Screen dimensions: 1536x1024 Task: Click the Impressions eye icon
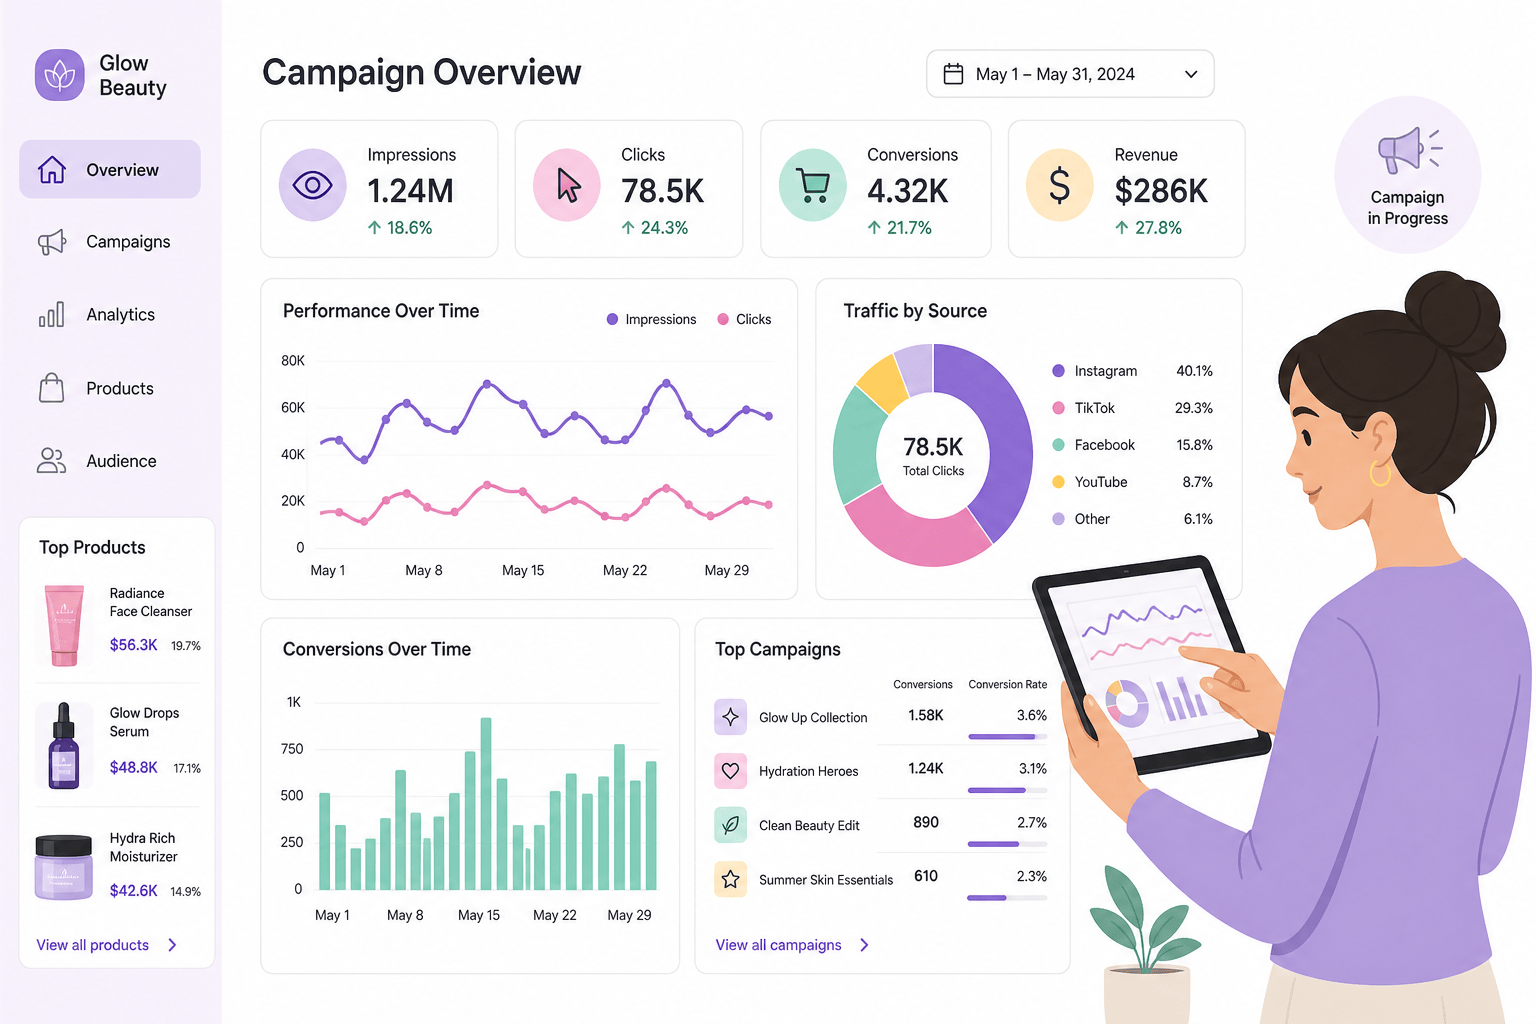click(x=313, y=185)
